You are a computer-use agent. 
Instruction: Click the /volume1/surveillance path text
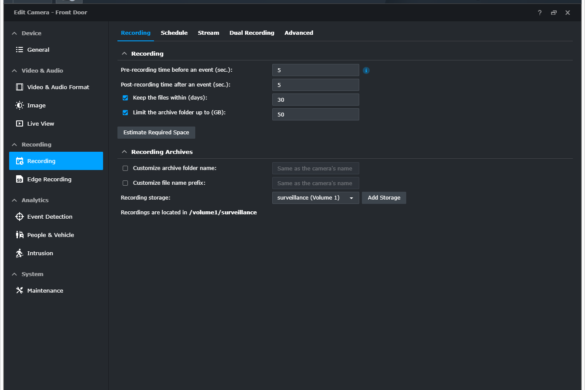click(223, 212)
